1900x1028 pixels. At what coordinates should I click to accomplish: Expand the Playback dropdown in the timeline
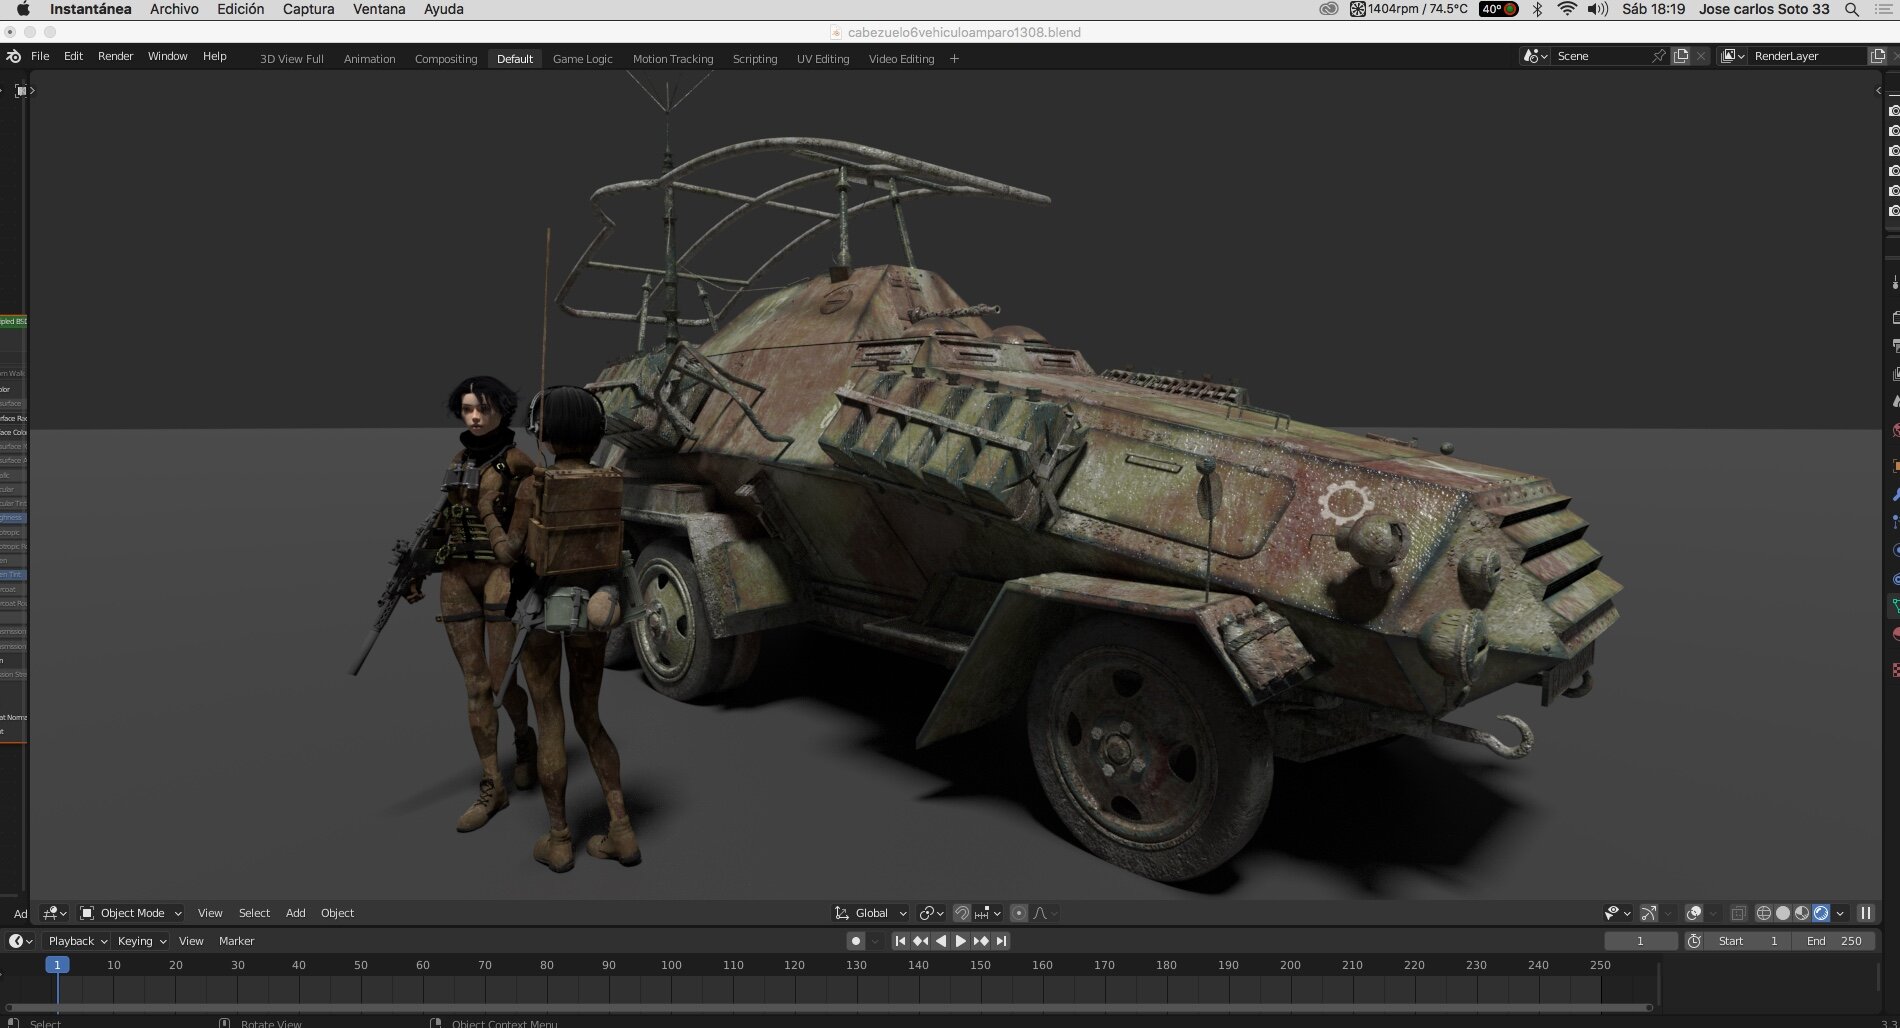click(76, 941)
